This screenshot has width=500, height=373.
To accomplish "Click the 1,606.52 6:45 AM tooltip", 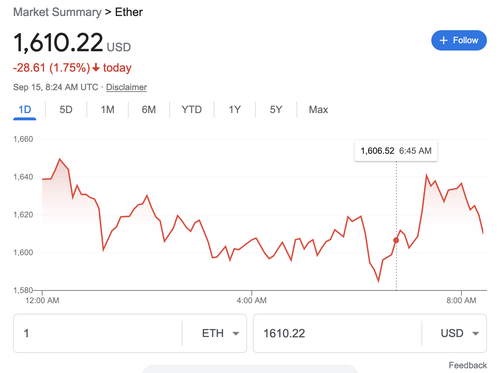I will point(396,151).
